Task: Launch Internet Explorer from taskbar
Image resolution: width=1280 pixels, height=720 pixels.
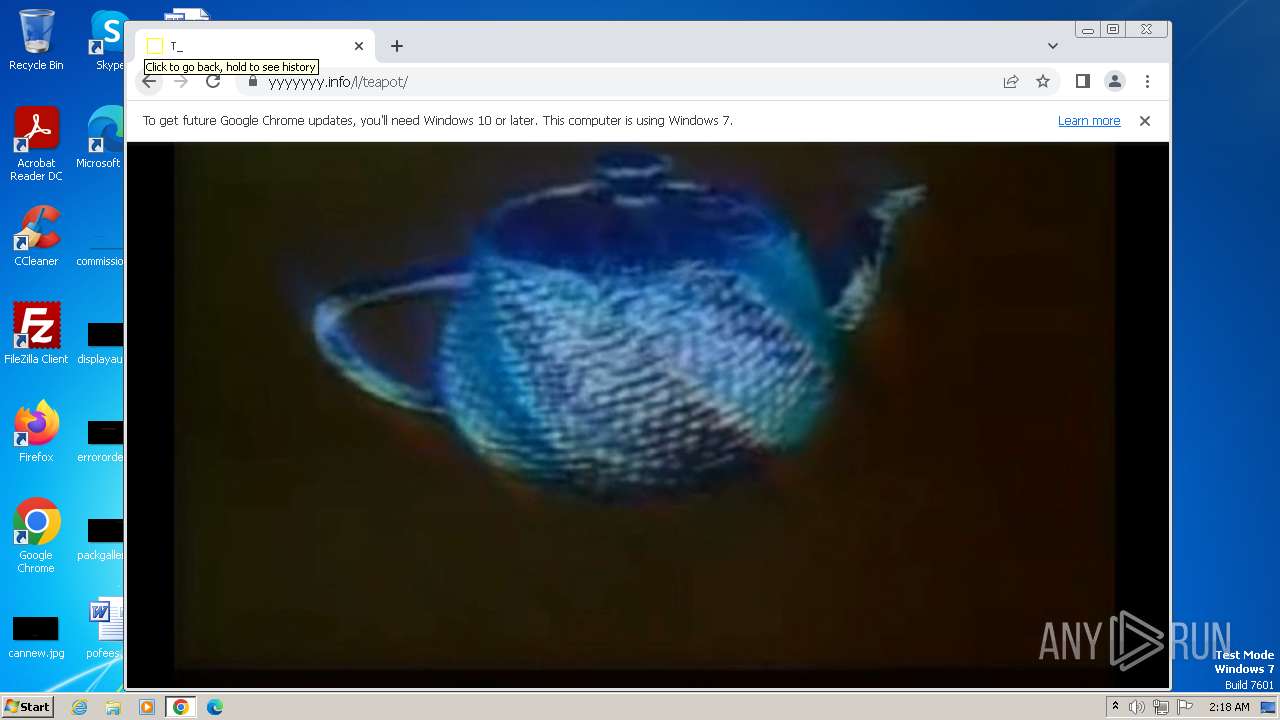Action: tap(80, 707)
